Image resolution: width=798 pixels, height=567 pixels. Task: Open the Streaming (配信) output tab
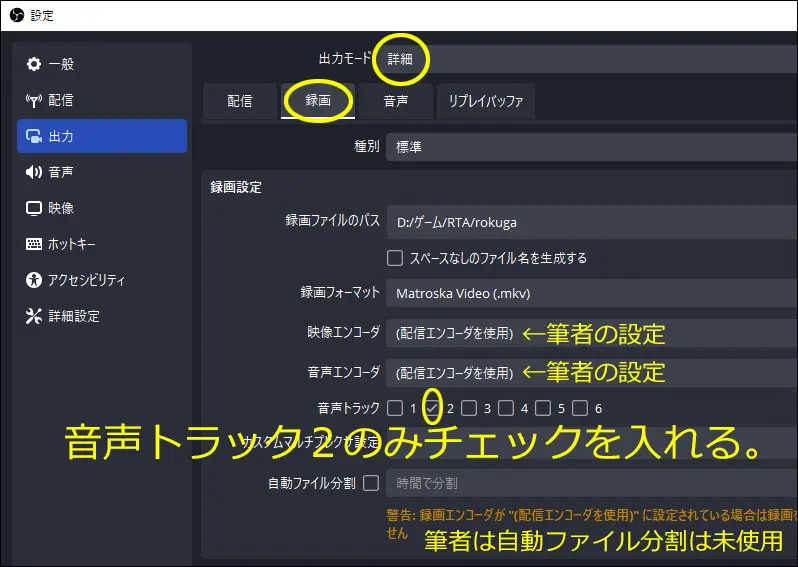239,101
